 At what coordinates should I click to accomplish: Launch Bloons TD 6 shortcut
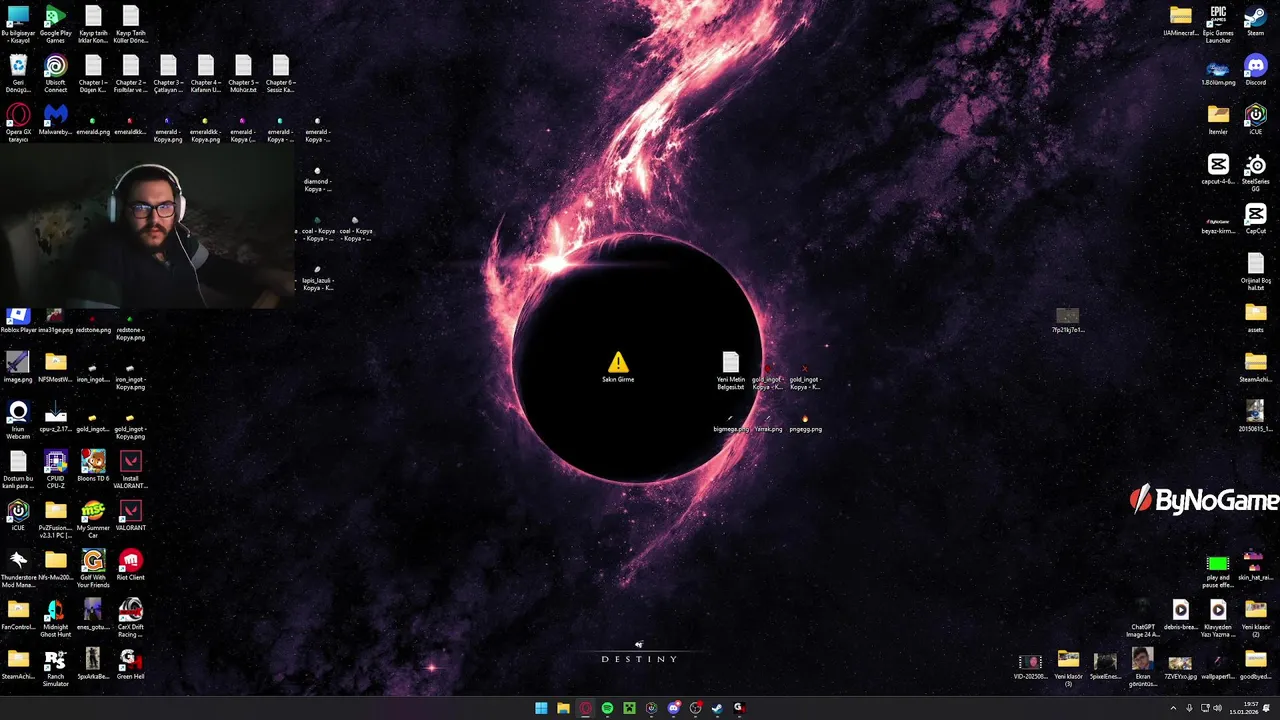93,467
